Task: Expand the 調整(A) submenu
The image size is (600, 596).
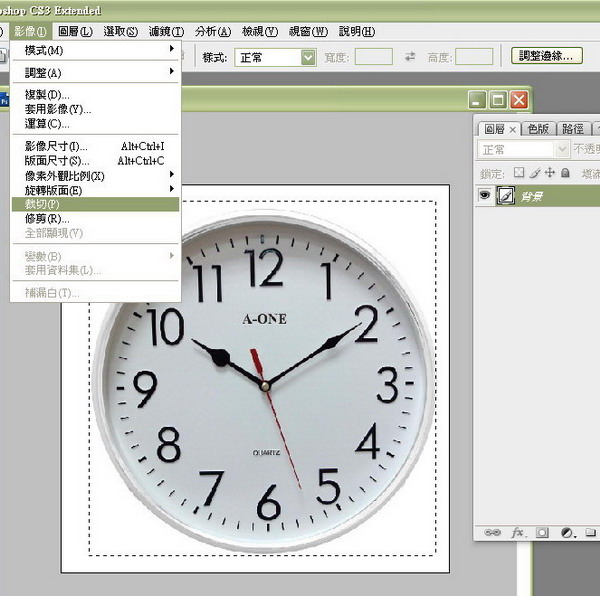Action: coord(95,72)
